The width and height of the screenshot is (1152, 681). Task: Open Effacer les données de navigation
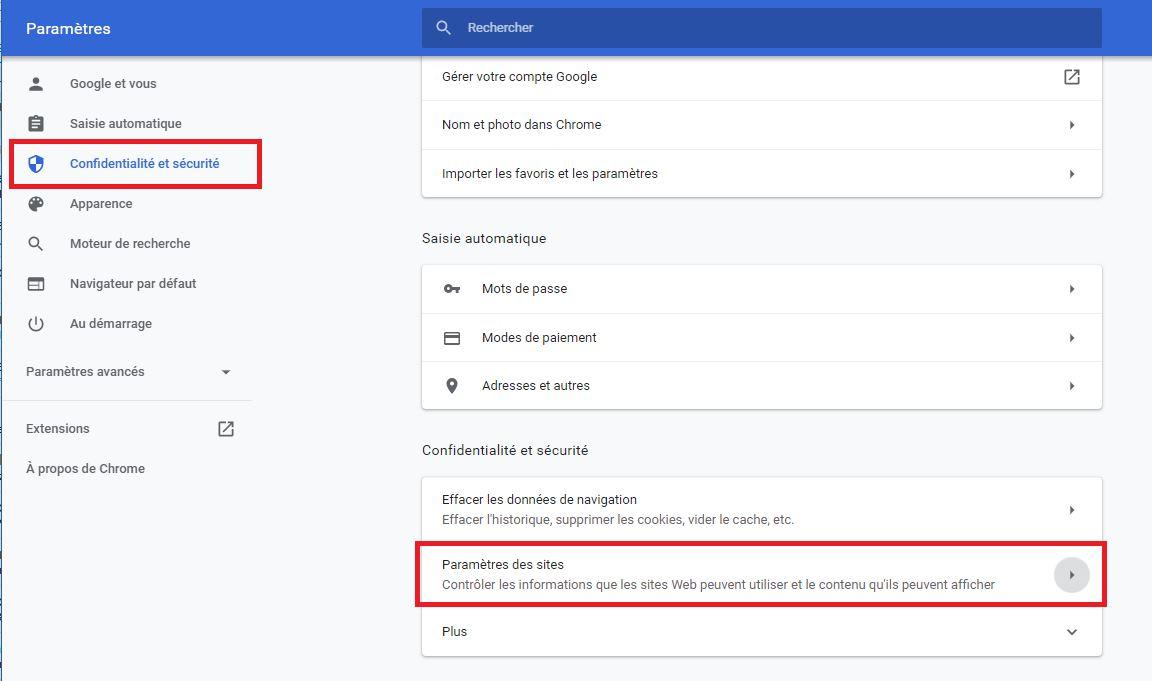(x=762, y=510)
